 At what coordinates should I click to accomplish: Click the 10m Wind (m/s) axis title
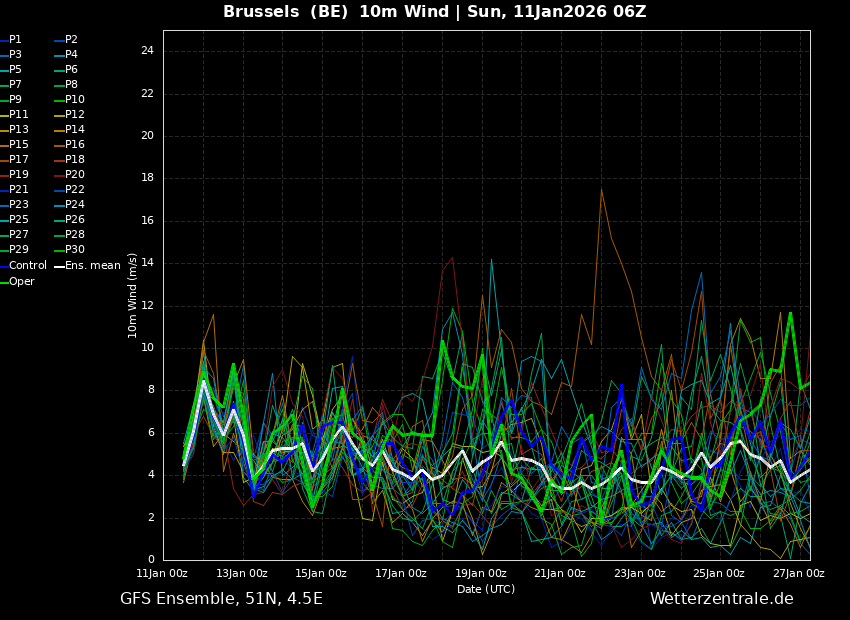132,295
